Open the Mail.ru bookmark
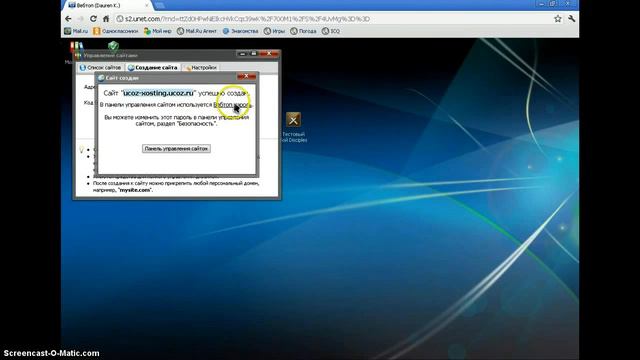Viewport: 640px width, 360px height. (x=76, y=31)
